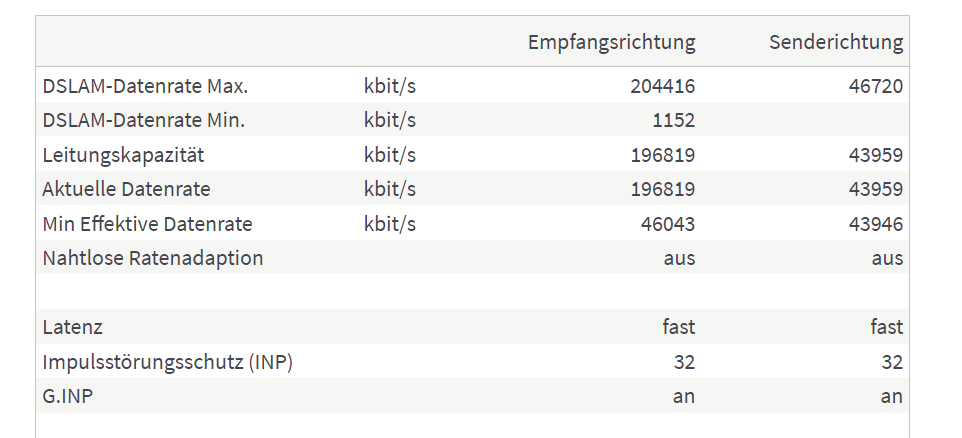Select the Min Effektive Datenrate label
The width and height of the screenshot is (962, 438).
pos(147,224)
